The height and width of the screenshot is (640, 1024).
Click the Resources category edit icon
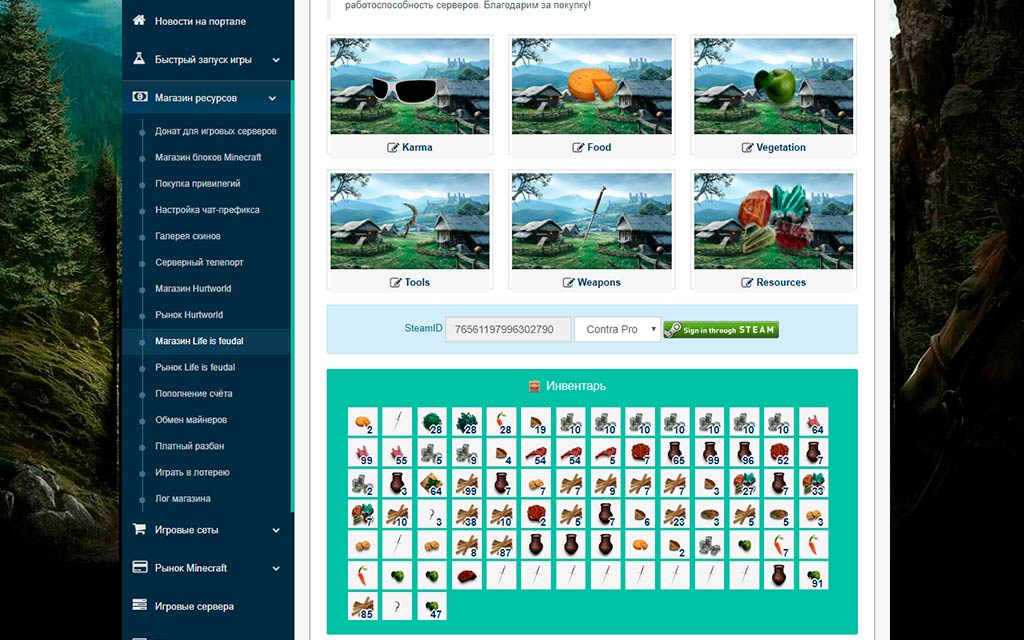tap(747, 283)
